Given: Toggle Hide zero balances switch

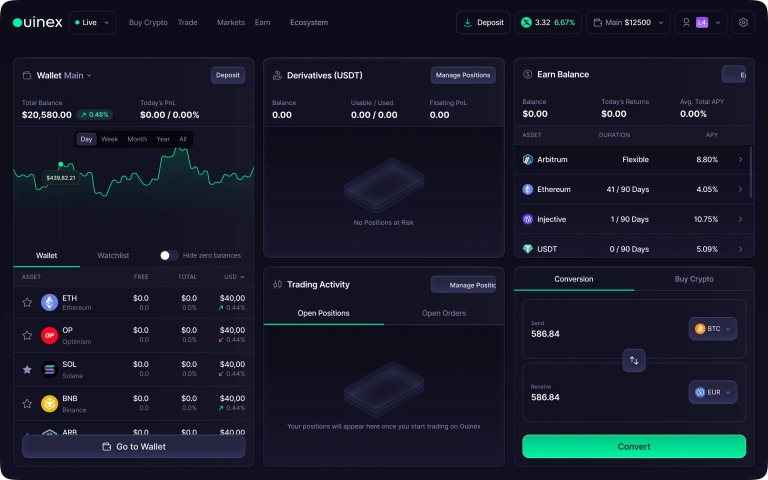Looking at the screenshot, I should (169, 256).
